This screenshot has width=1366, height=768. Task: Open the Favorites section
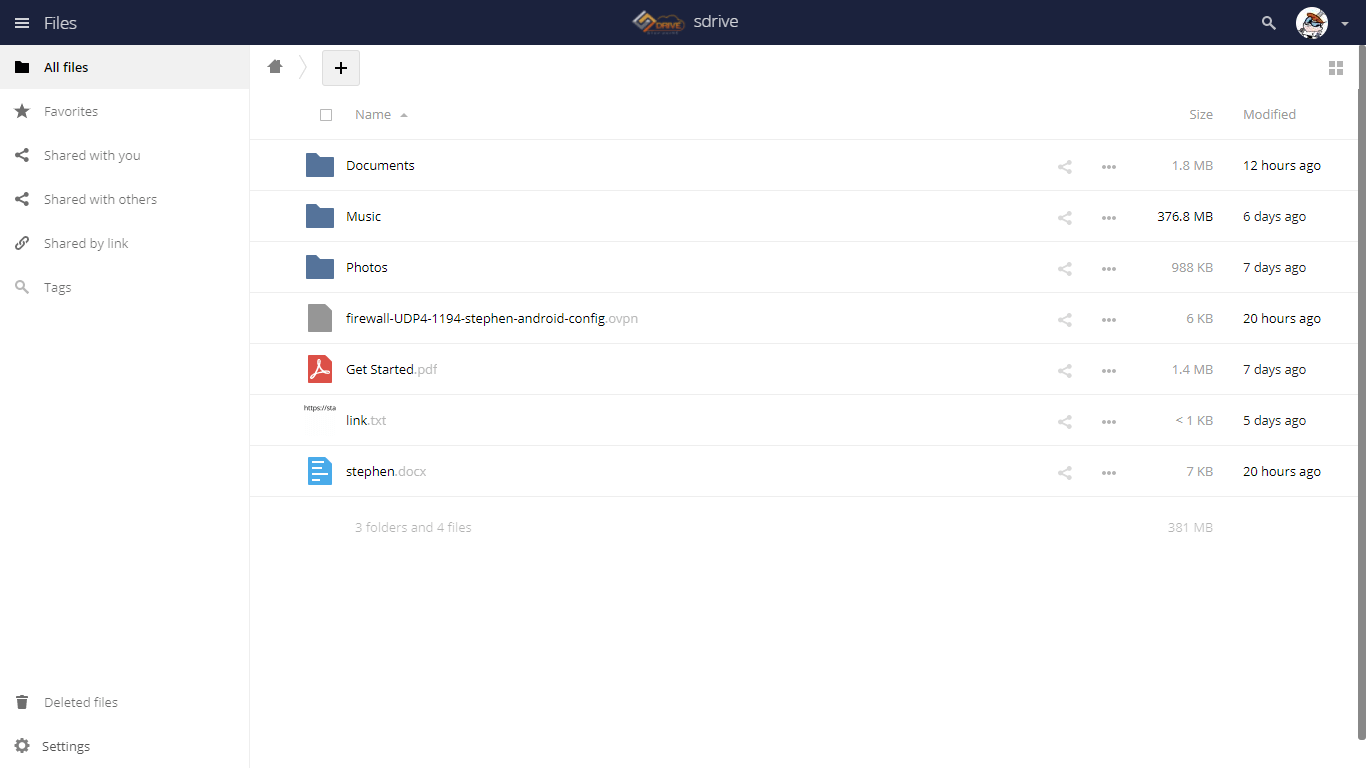(x=71, y=112)
